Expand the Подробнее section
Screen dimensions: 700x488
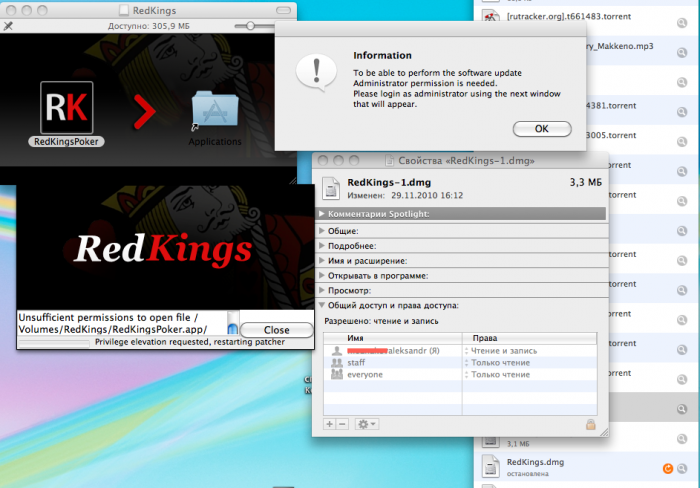coord(322,246)
